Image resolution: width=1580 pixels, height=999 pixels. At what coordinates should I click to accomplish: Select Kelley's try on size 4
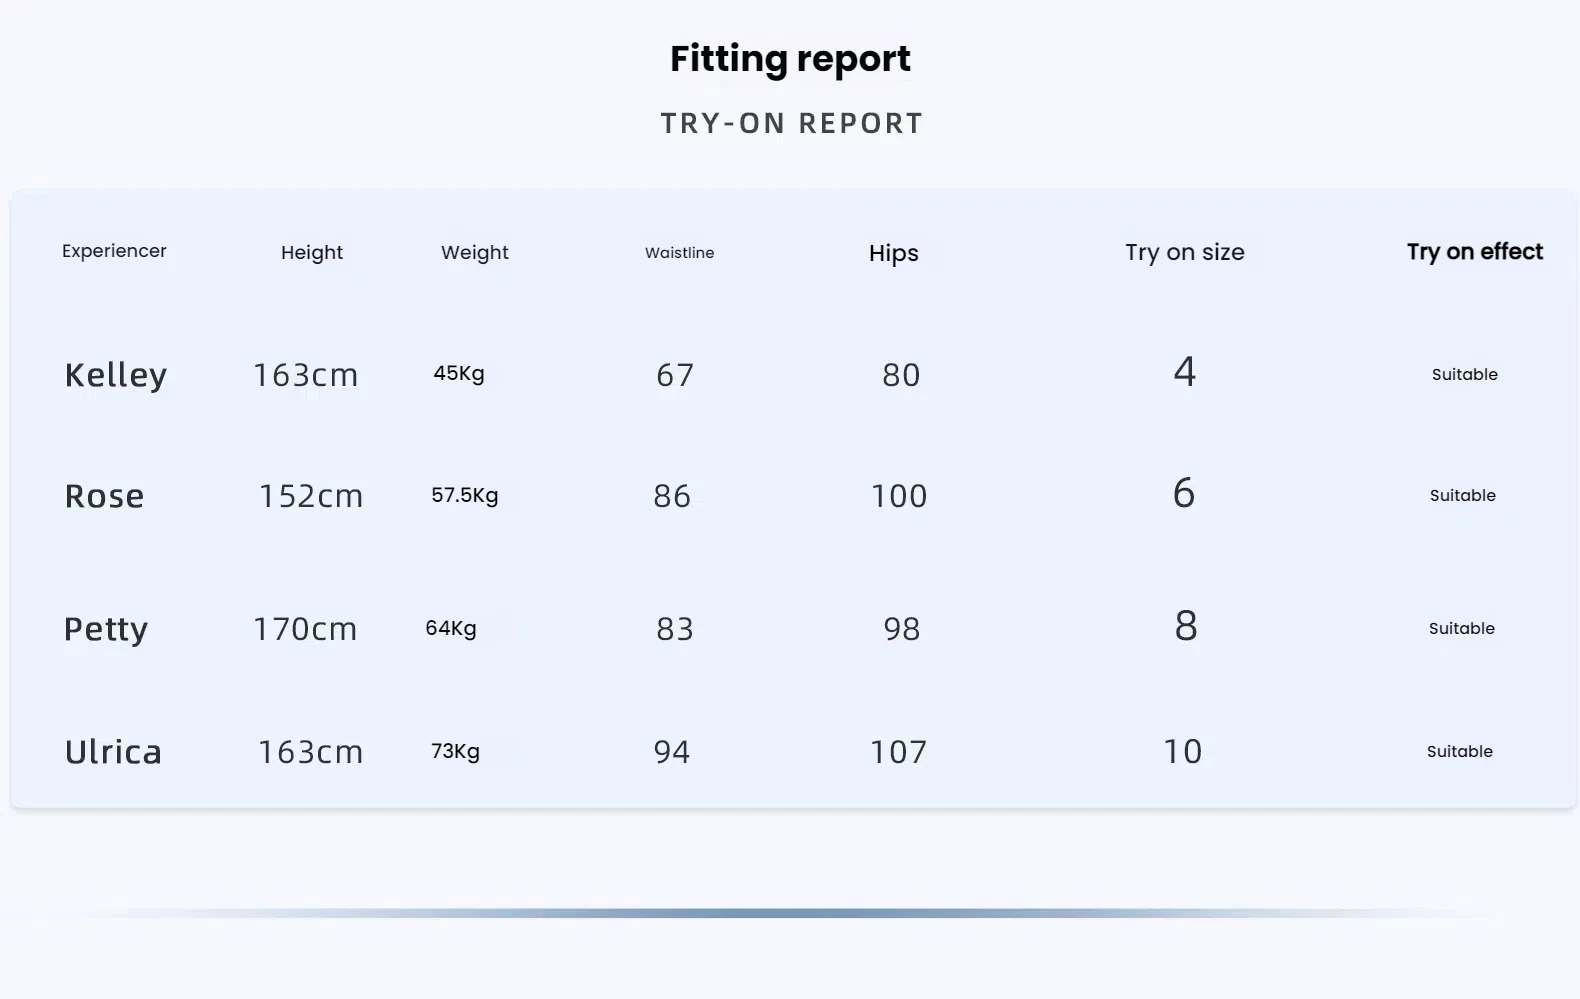[1185, 372]
